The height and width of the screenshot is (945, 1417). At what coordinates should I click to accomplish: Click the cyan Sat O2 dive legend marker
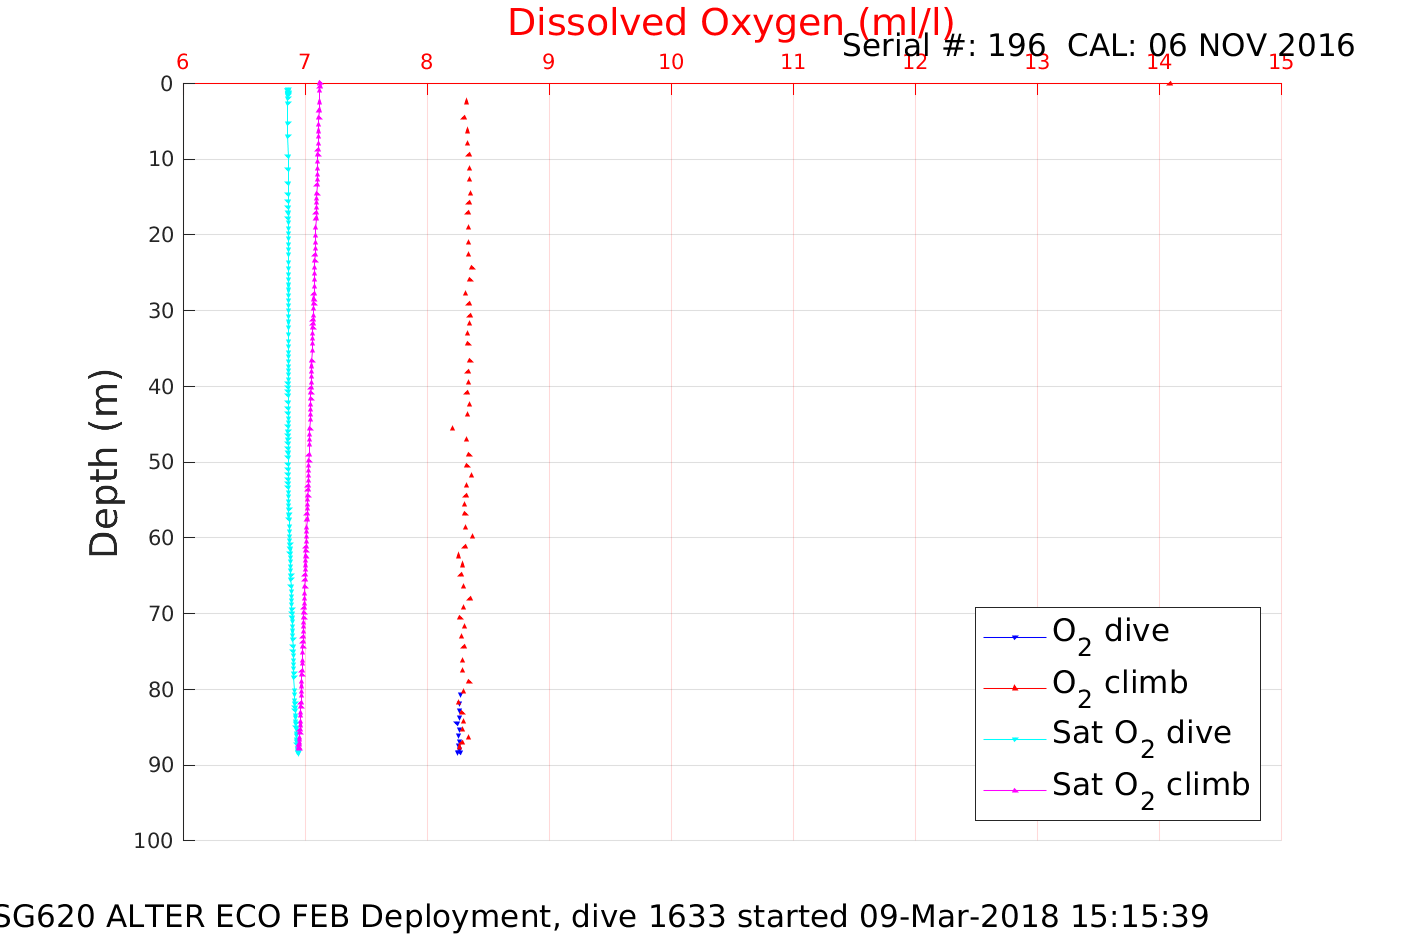click(x=1015, y=739)
